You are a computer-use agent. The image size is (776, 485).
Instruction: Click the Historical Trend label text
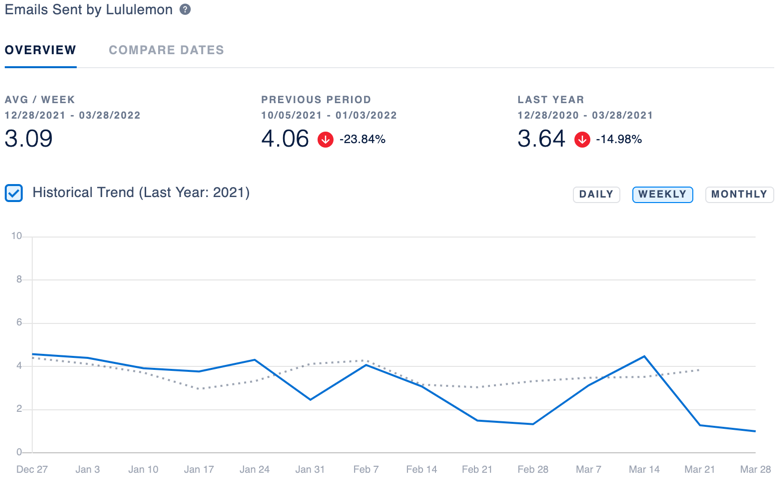coord(141,193)
